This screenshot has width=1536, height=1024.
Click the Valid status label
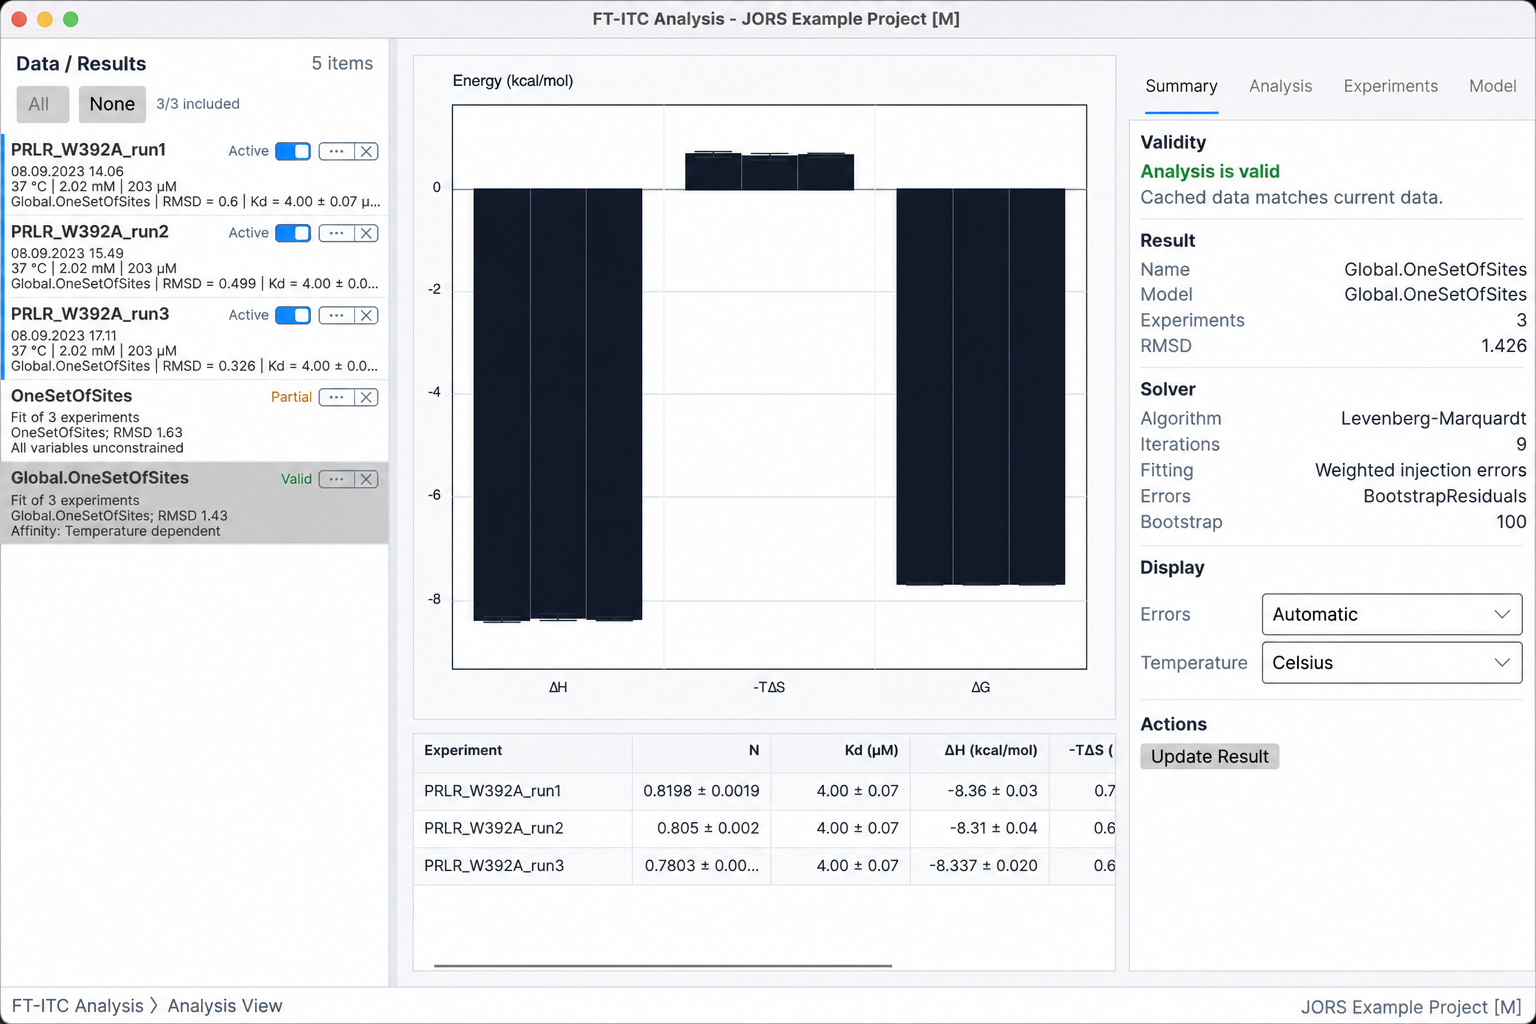(x=296, y=479)
